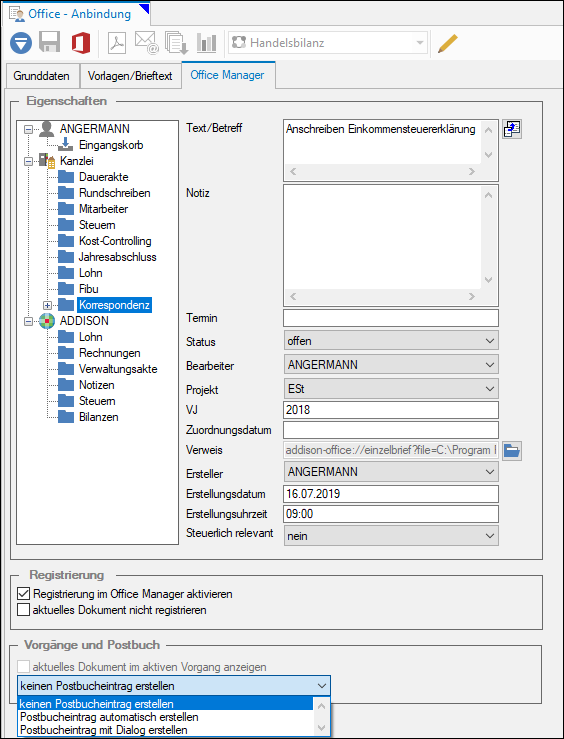The width and height of the screenshot is (564, 739).
Task: Open the Projekt dropdown showing ESt
Action: pyautogui.click(x=391, y=389)
